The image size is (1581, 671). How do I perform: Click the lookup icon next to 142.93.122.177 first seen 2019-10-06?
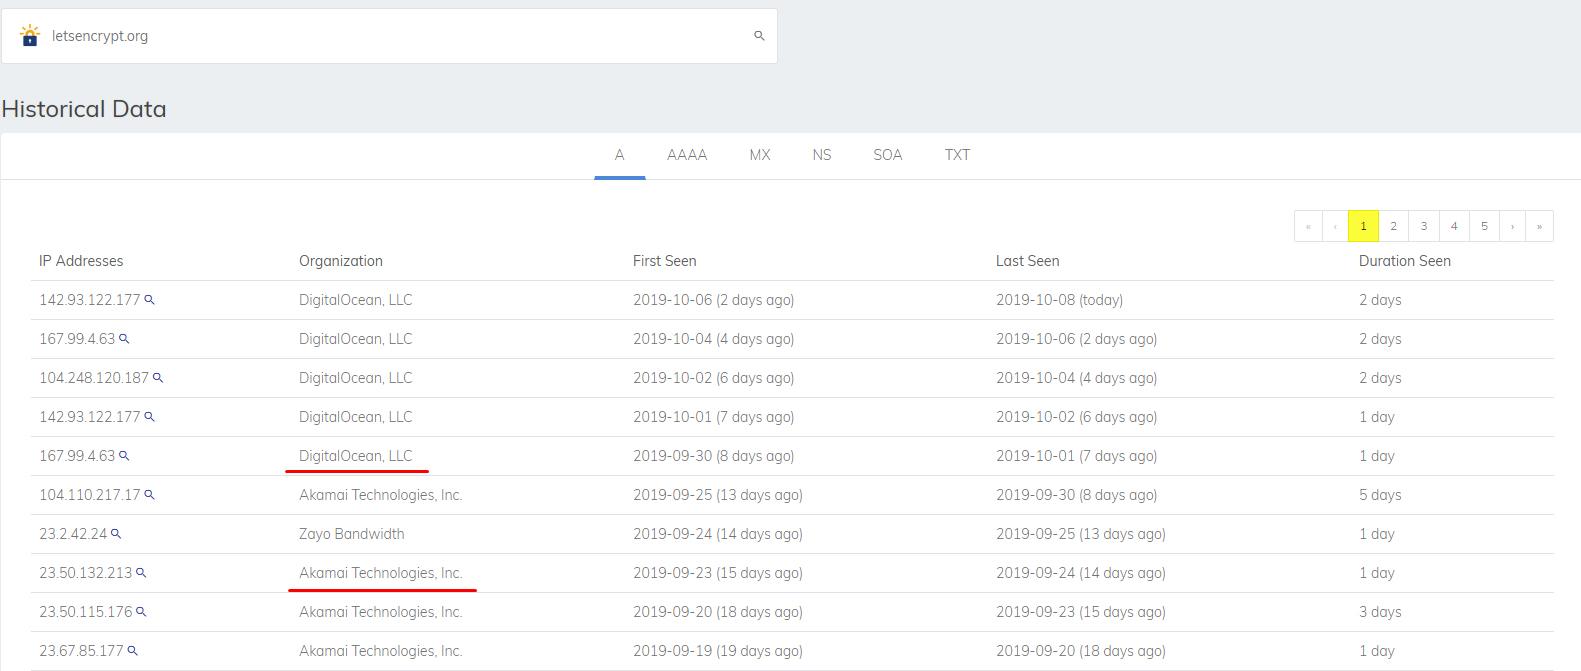[x=149, y=300]
